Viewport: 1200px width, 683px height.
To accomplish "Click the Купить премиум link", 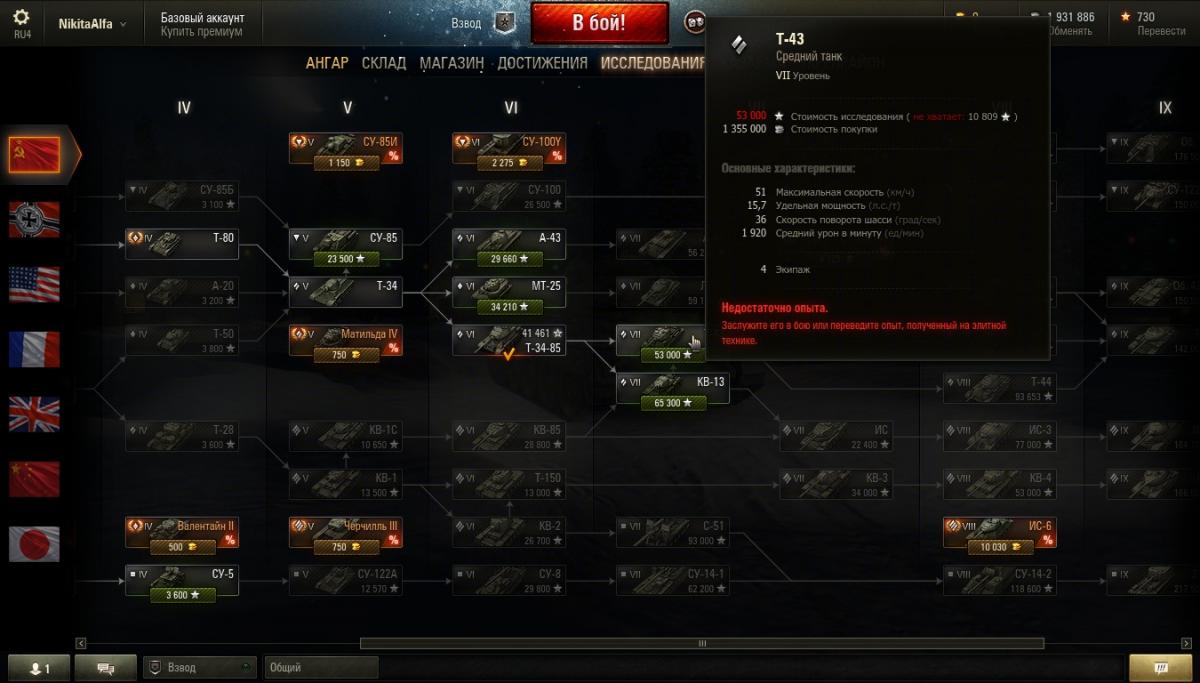I will coord(202,32).
